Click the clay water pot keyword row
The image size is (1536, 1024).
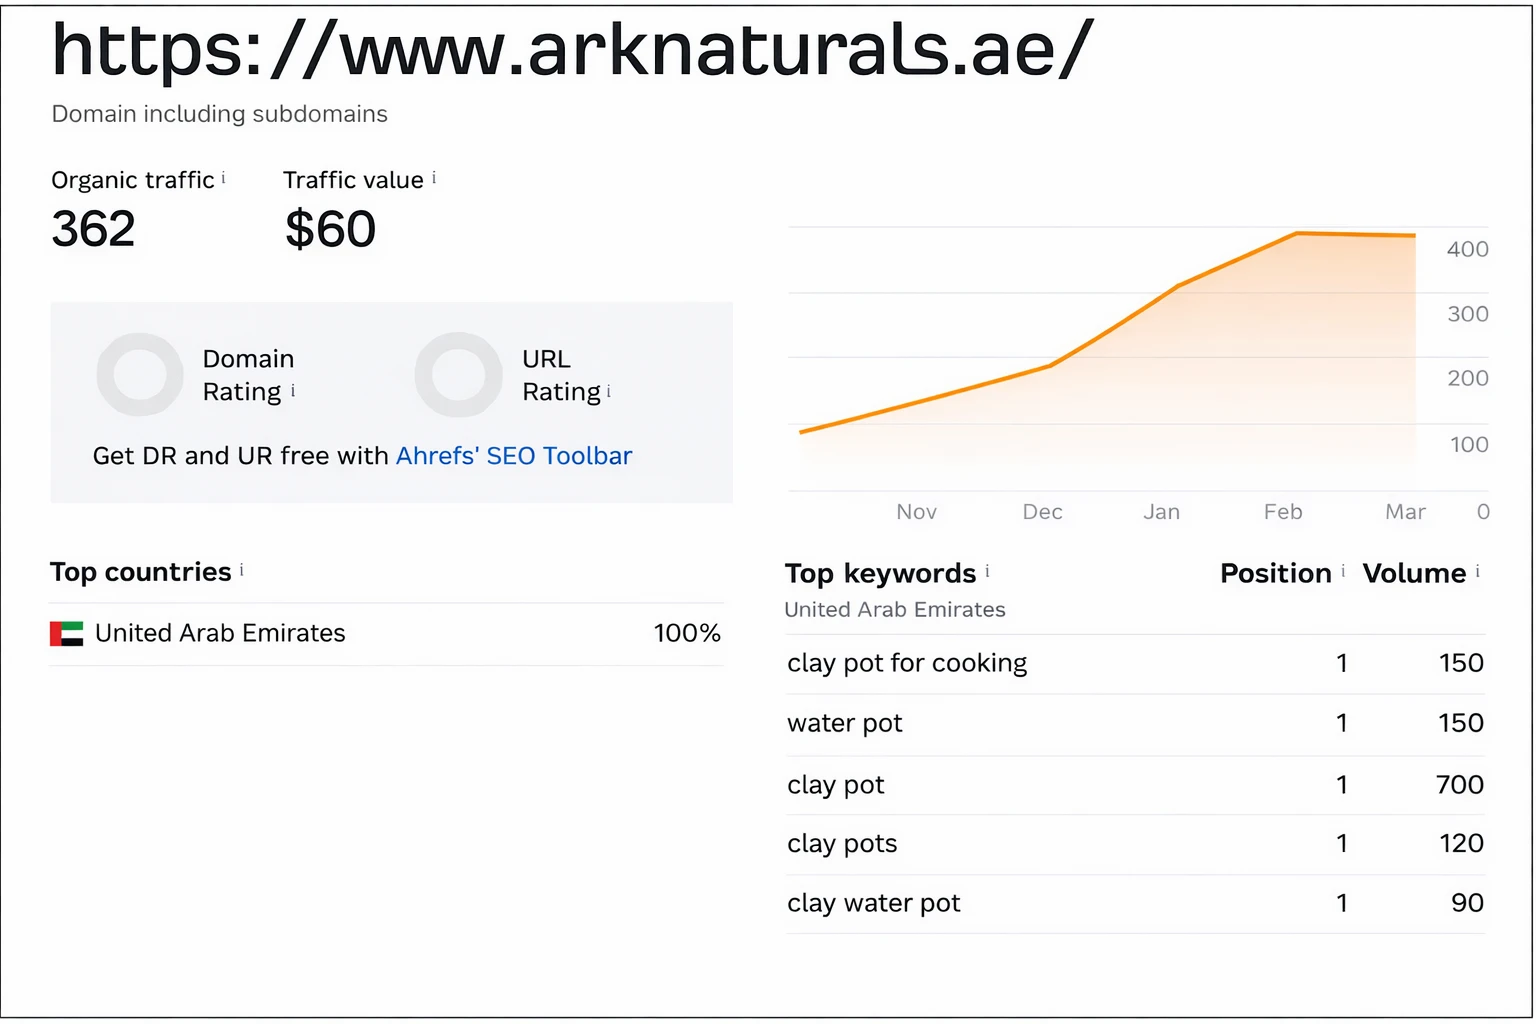coord(873,902)
